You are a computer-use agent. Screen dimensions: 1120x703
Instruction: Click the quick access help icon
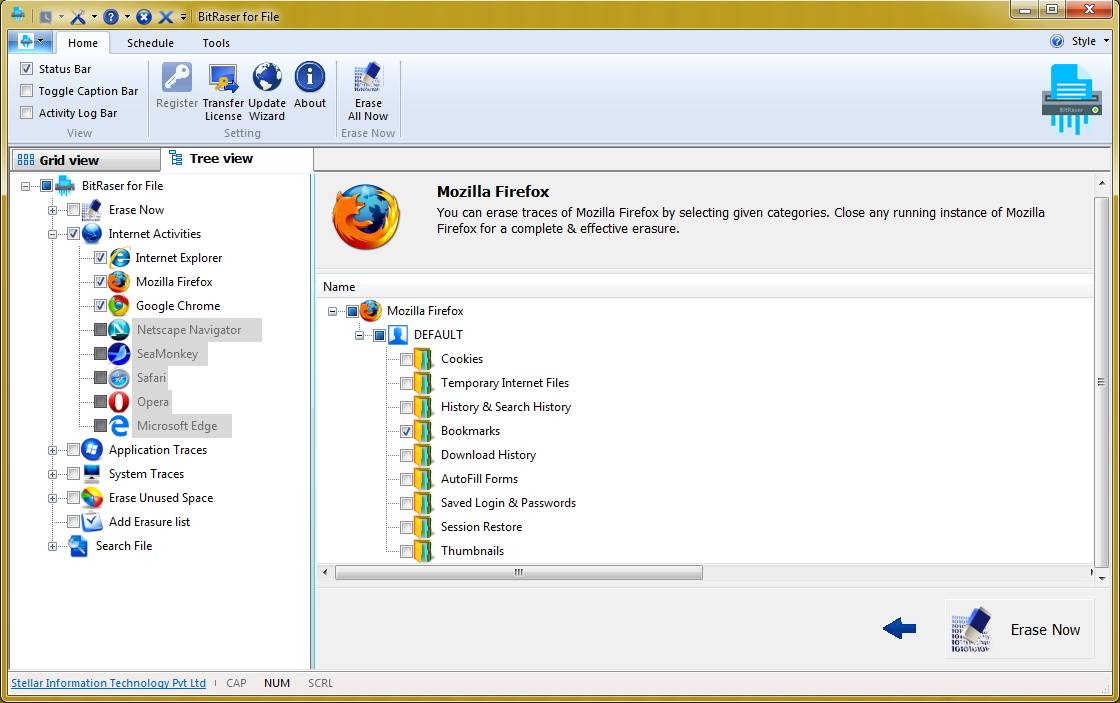click(x=111, y=16)
